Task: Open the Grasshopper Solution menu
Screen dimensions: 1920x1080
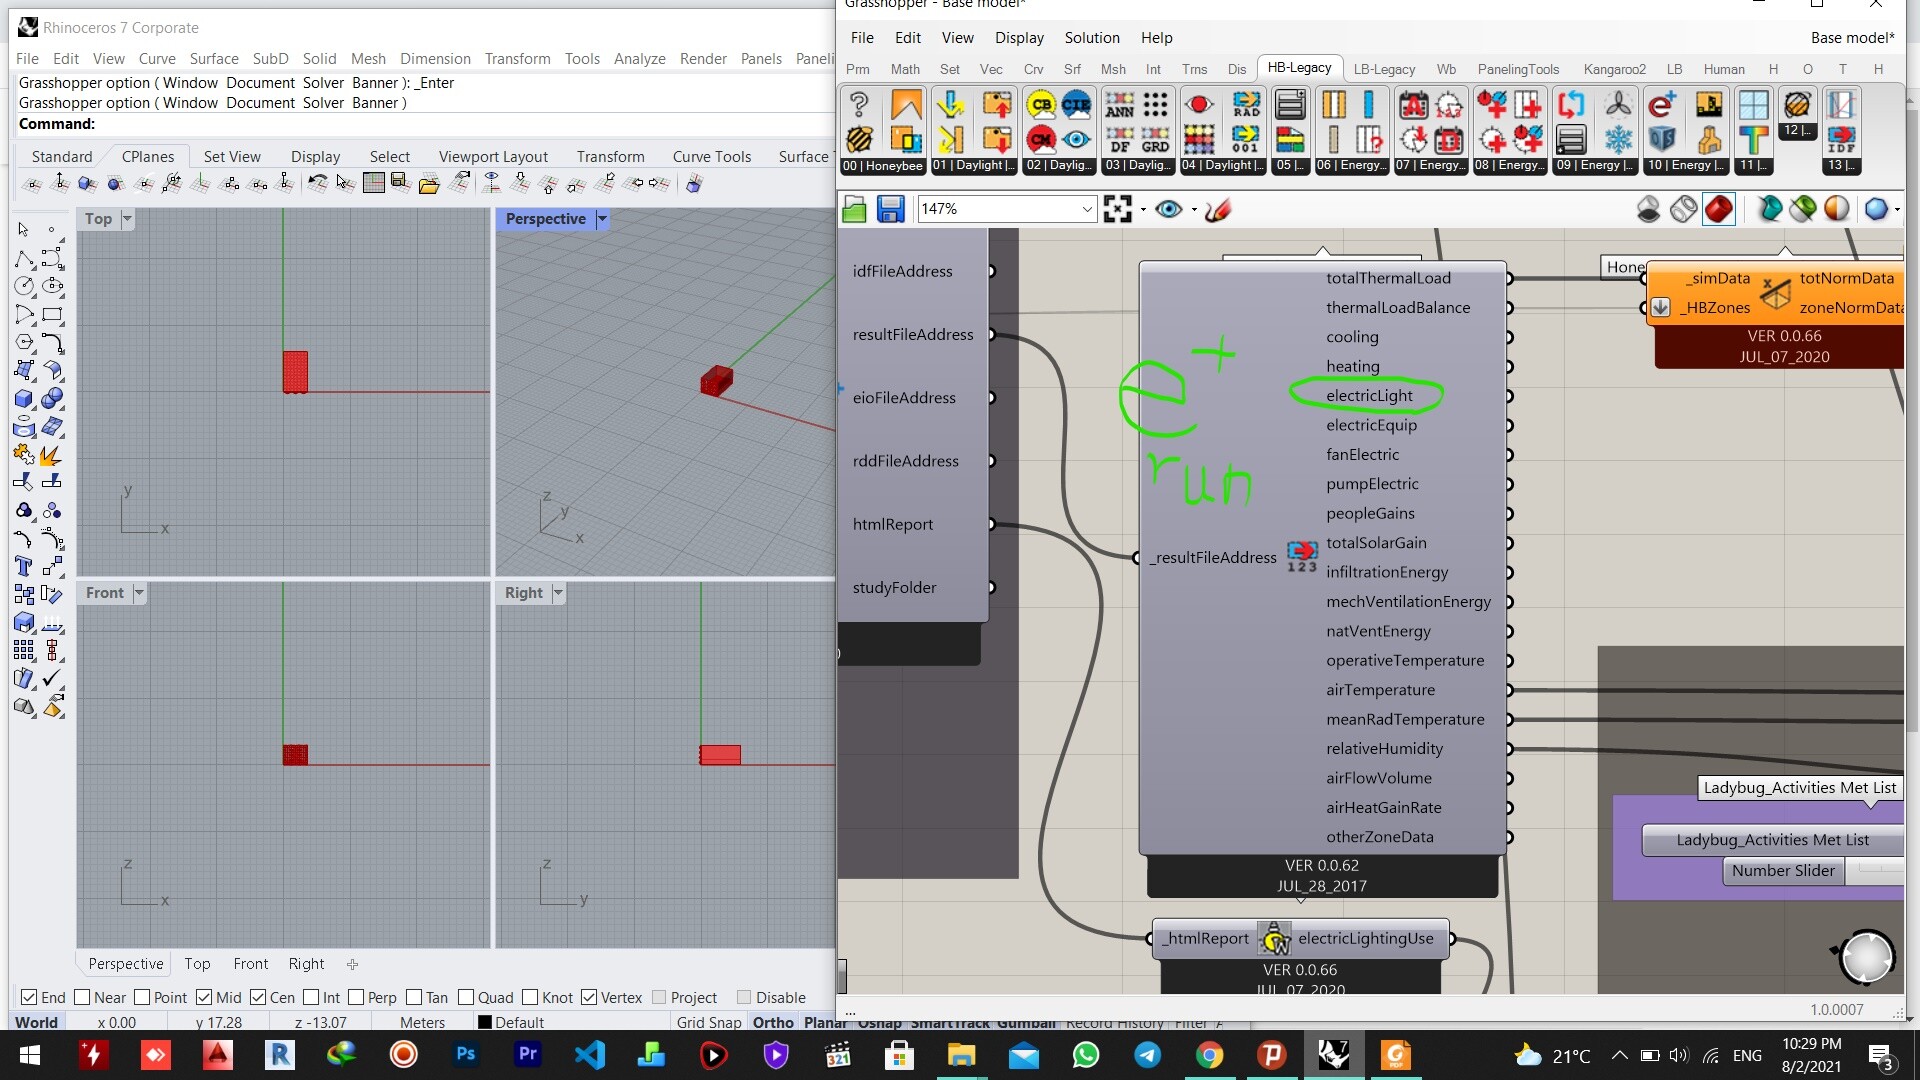Action: tap(1092, 38)
